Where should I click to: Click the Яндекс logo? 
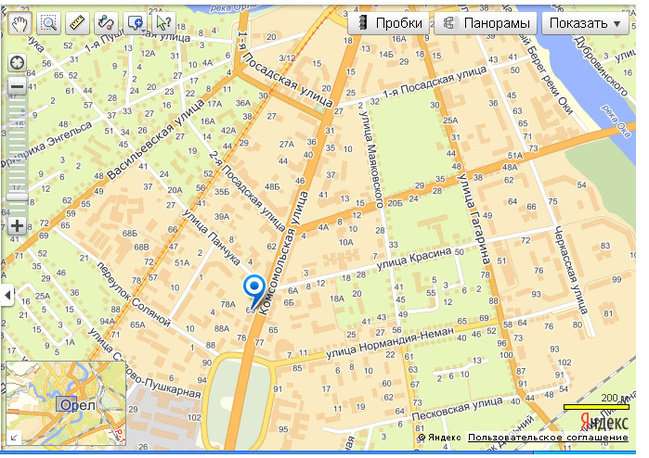coord(604,422)
